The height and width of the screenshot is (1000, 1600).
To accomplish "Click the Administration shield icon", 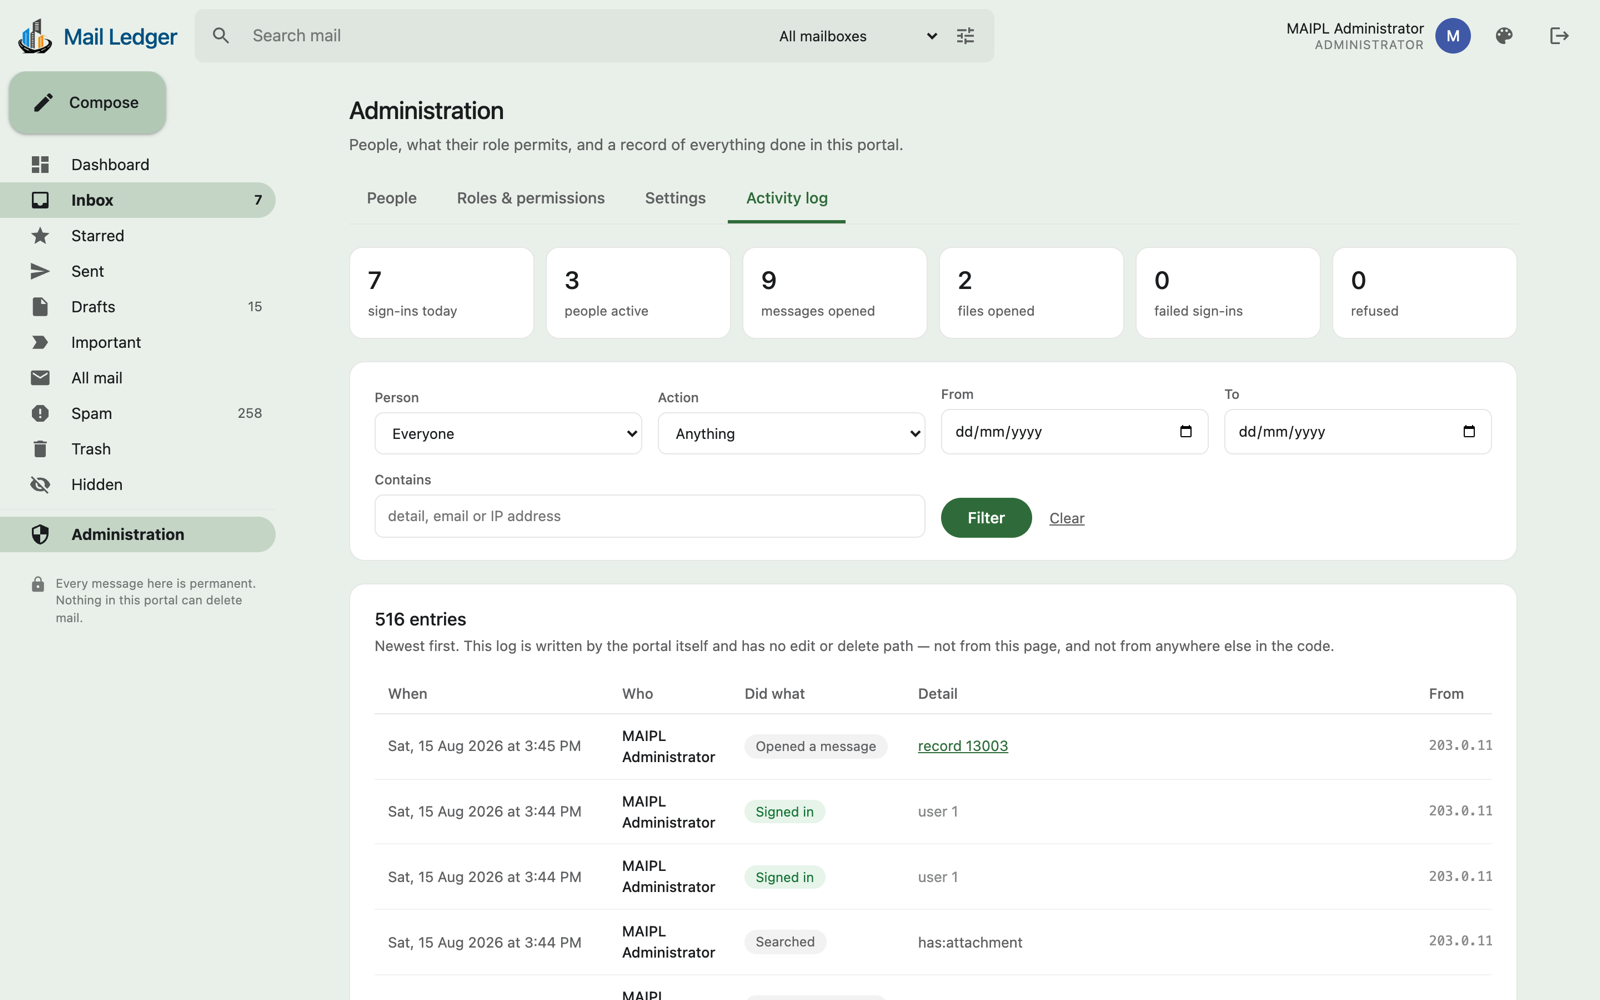I will [40, 534].
